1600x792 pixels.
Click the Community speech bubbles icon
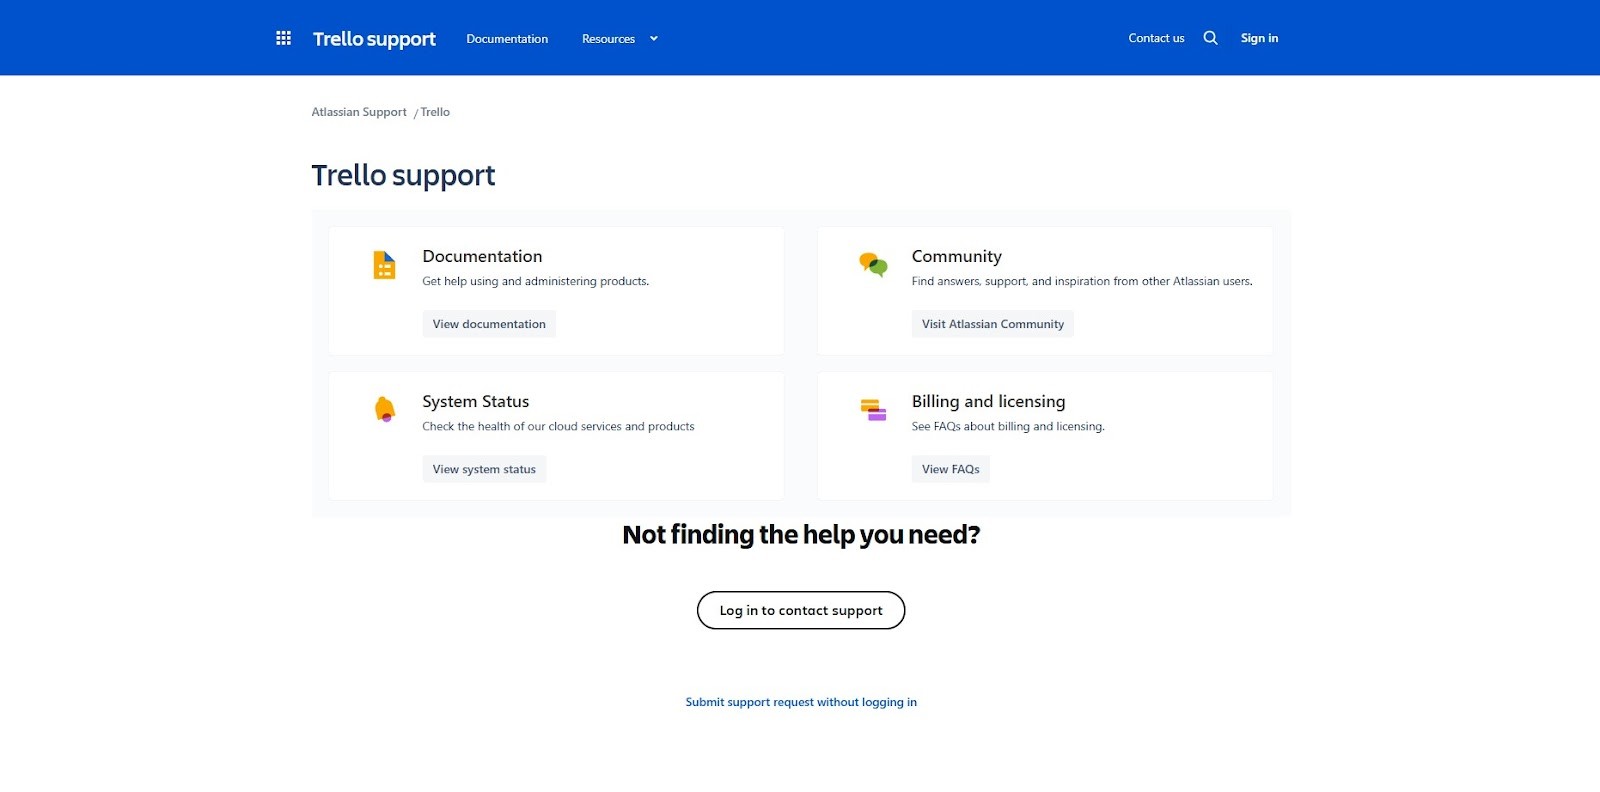click(873, 265)
